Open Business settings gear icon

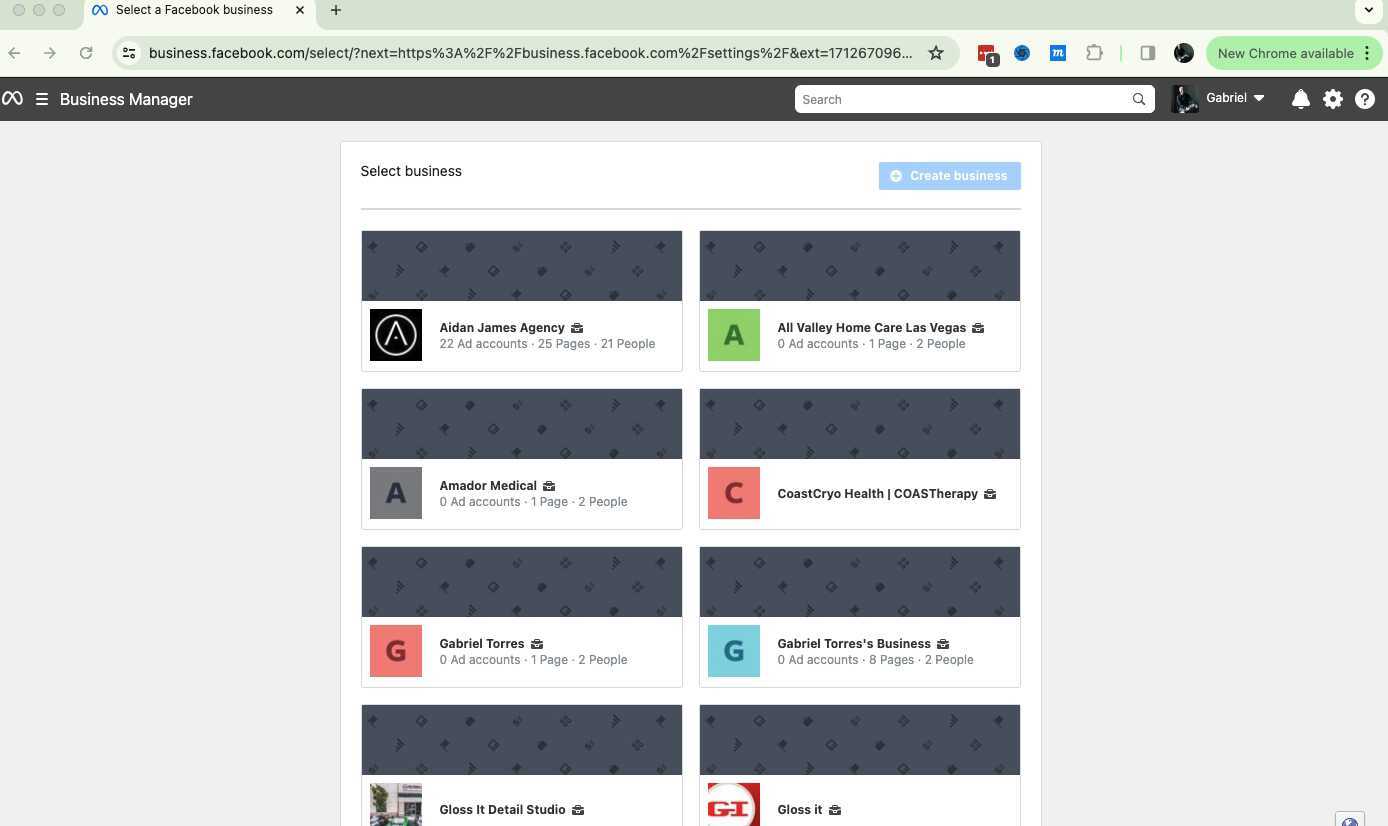coord(1333,99)
